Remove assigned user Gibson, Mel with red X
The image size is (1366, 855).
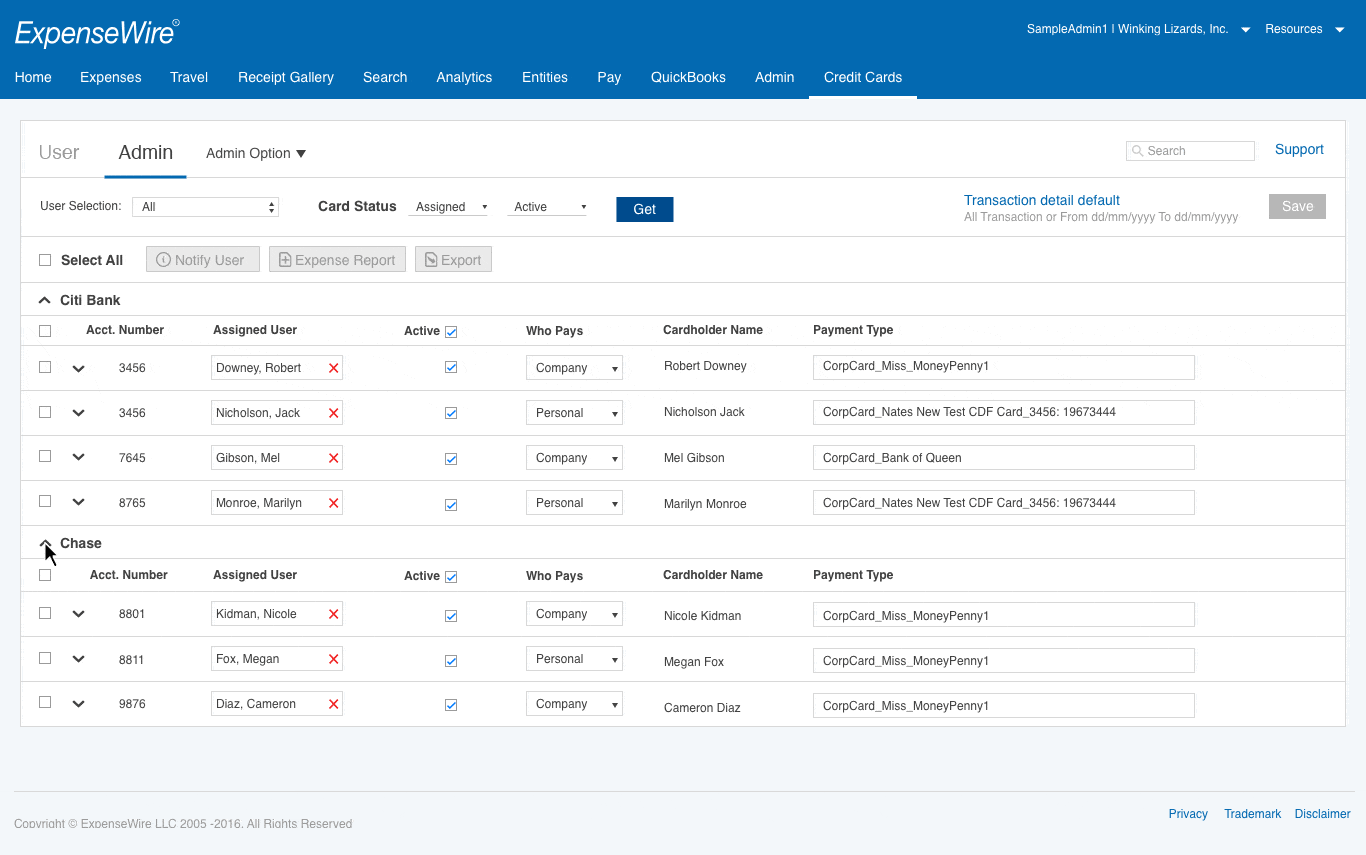coord(334,458)
